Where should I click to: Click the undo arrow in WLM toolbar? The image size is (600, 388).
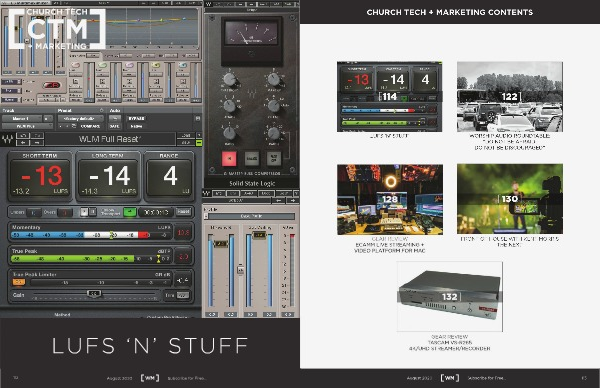23,136
